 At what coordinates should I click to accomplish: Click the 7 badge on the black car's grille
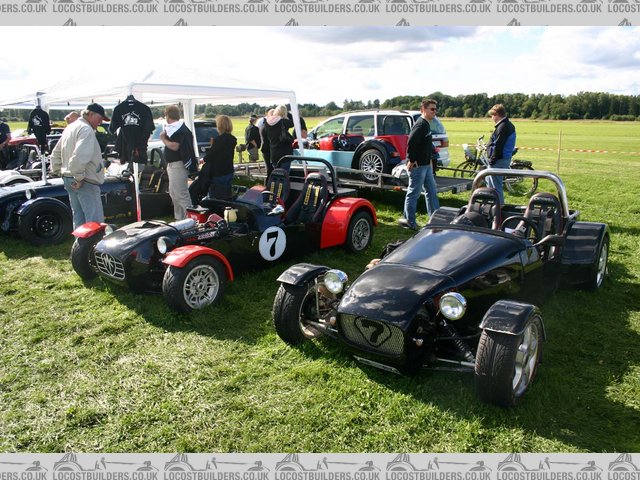point(373,331)
